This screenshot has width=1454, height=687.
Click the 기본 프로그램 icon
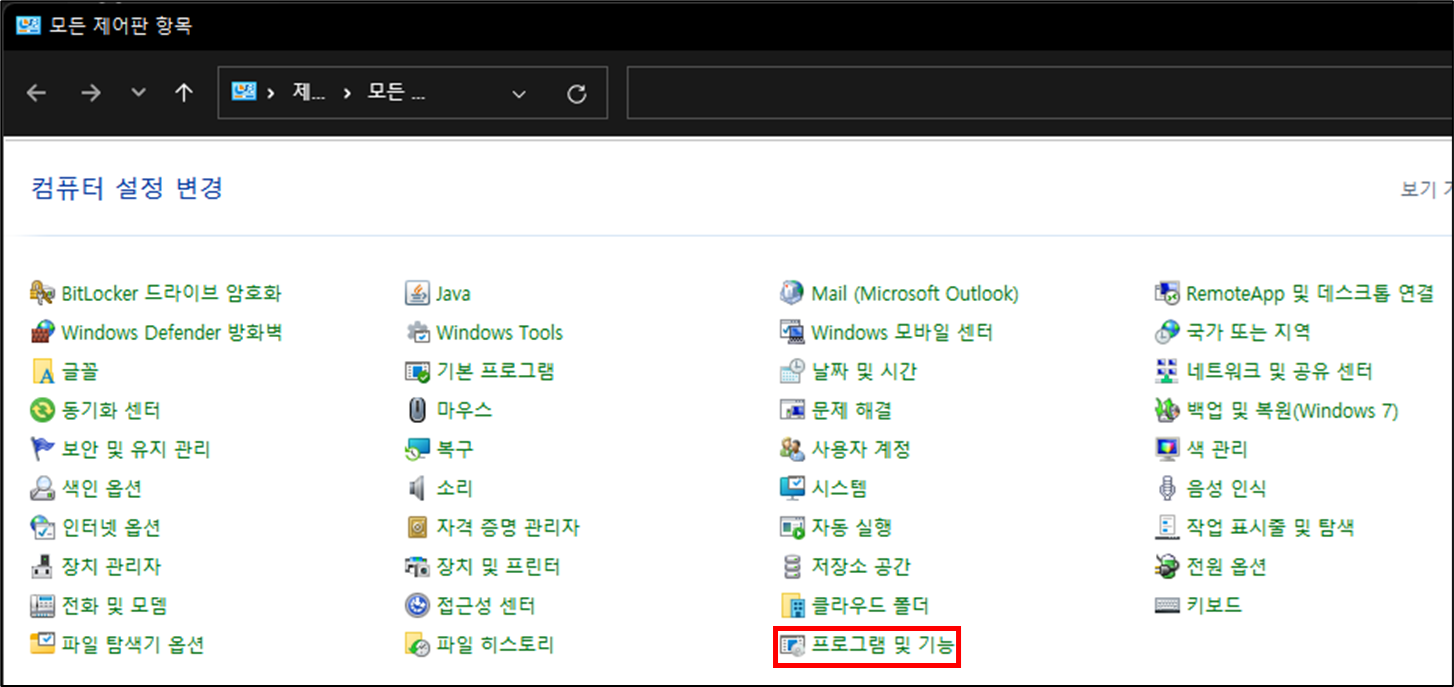click(x=417, y=371)
